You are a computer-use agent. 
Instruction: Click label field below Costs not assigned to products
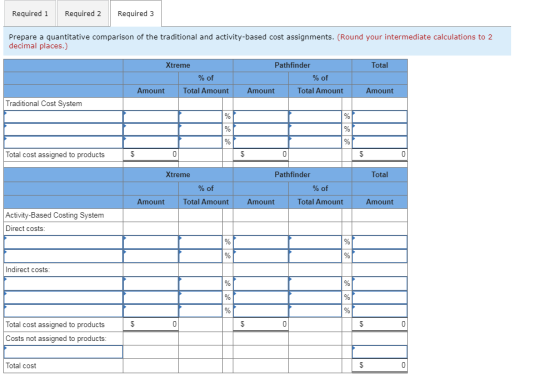click(63, 352)
